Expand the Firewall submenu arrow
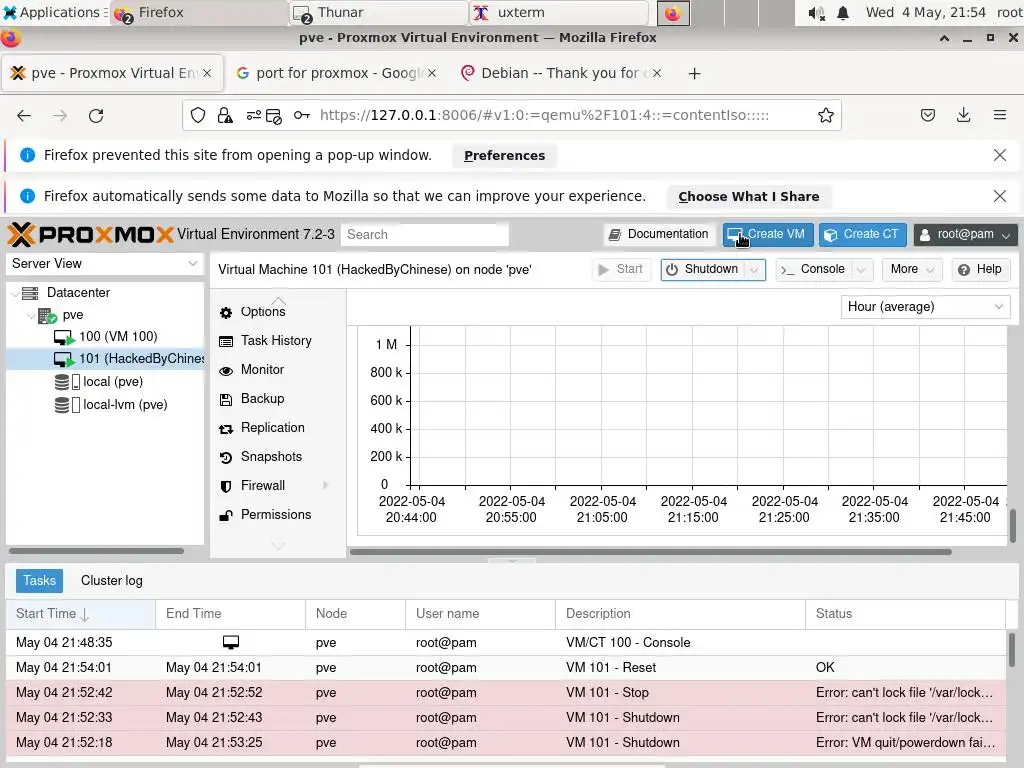1024x768 pixels. (x=325, y=485)
